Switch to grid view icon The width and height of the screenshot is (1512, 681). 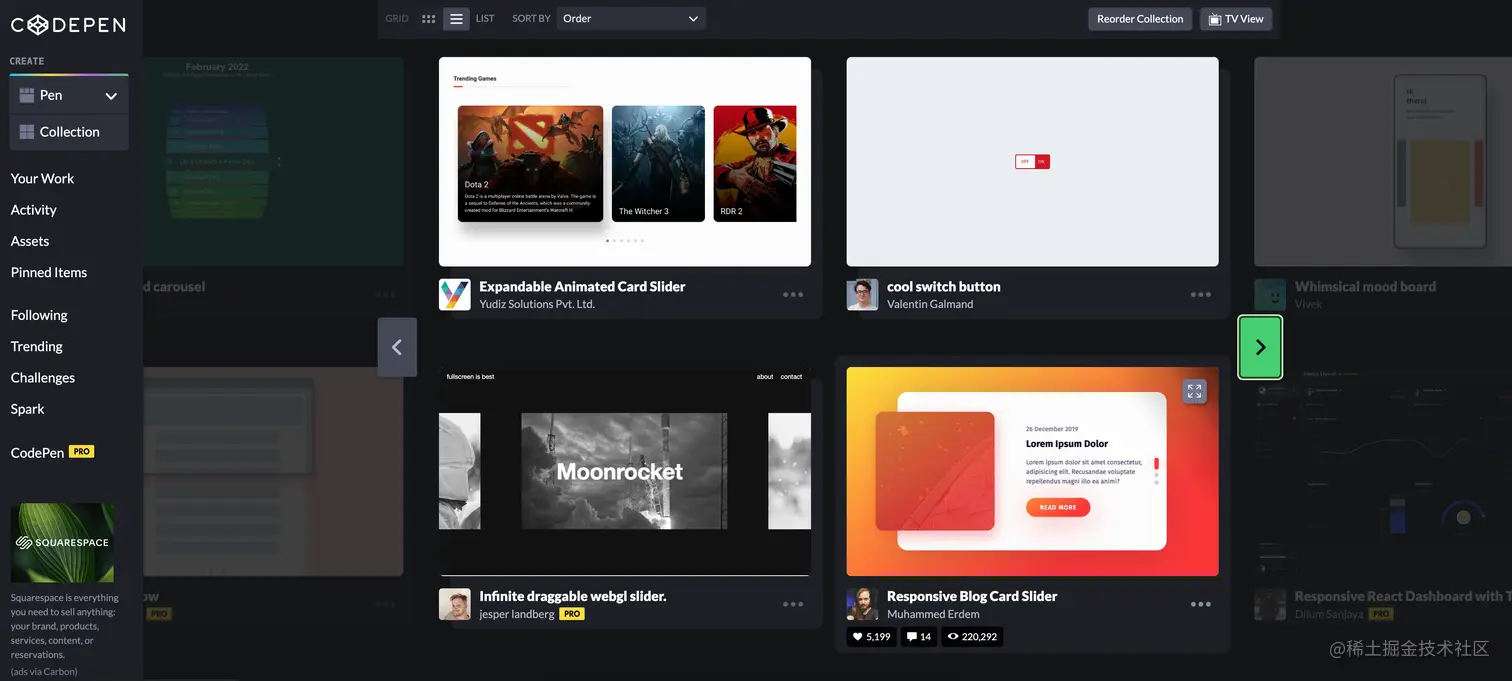click(429, 18)
